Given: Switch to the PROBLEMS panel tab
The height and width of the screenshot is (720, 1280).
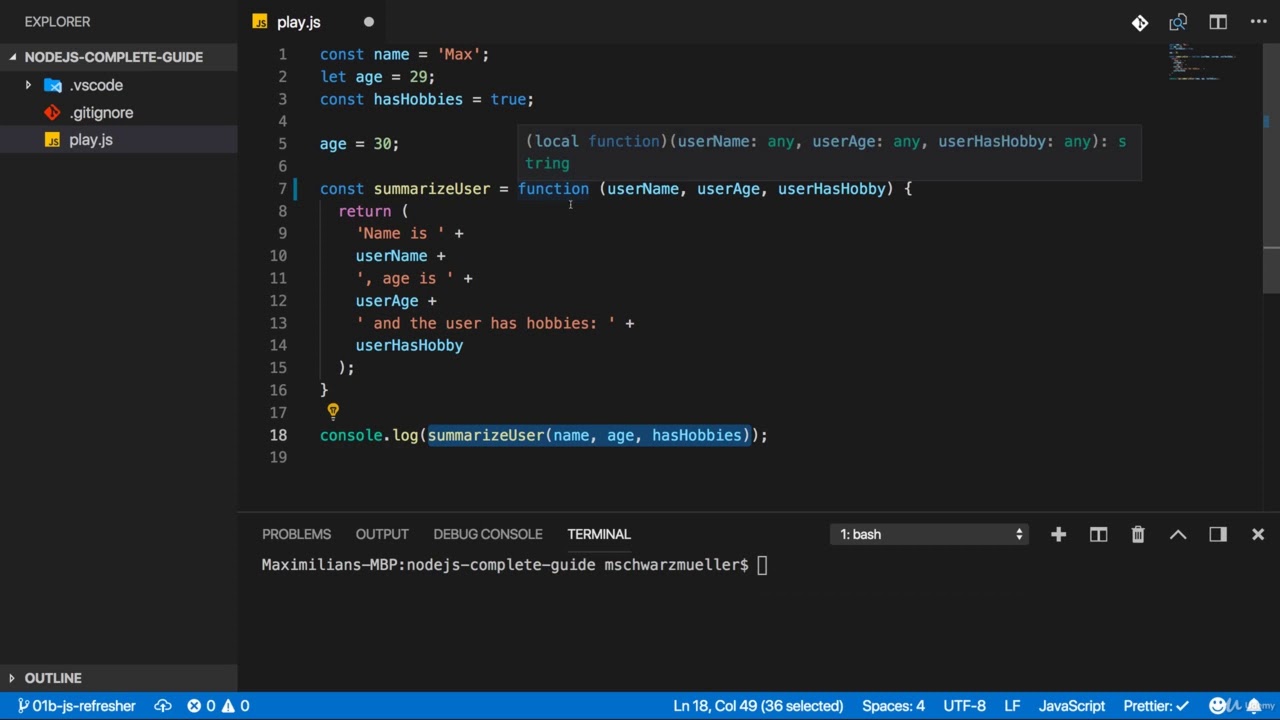Looking at the screenshot, I should point(296,534).
